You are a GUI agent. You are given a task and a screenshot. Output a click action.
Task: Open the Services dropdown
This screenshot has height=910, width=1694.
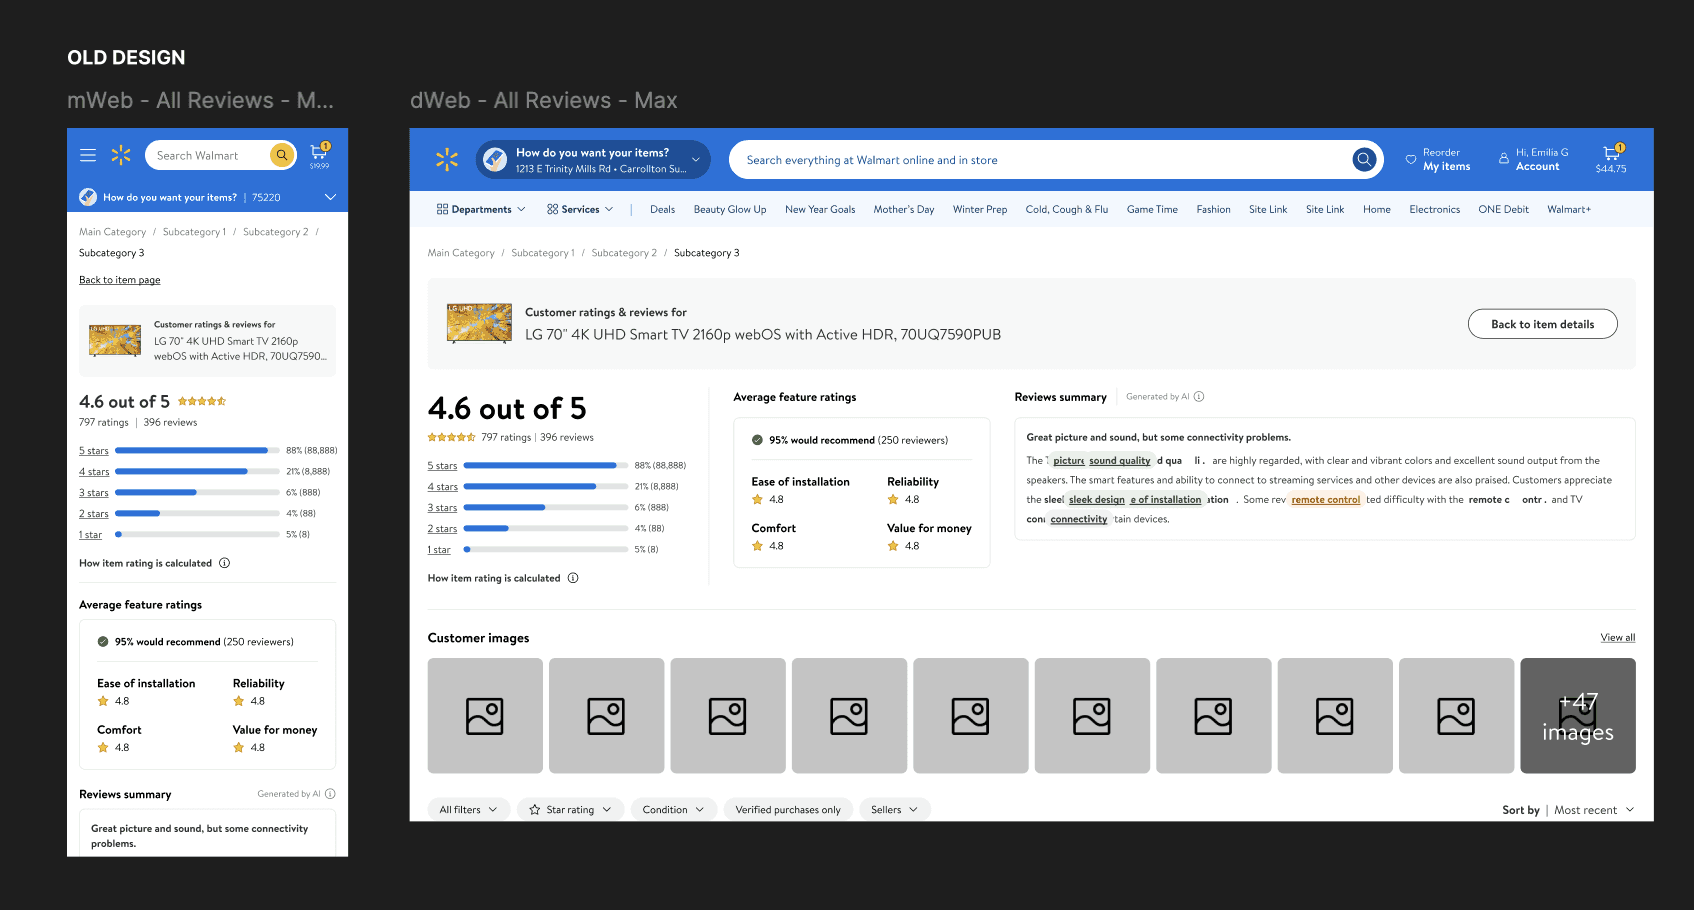[x=580, y=209]
